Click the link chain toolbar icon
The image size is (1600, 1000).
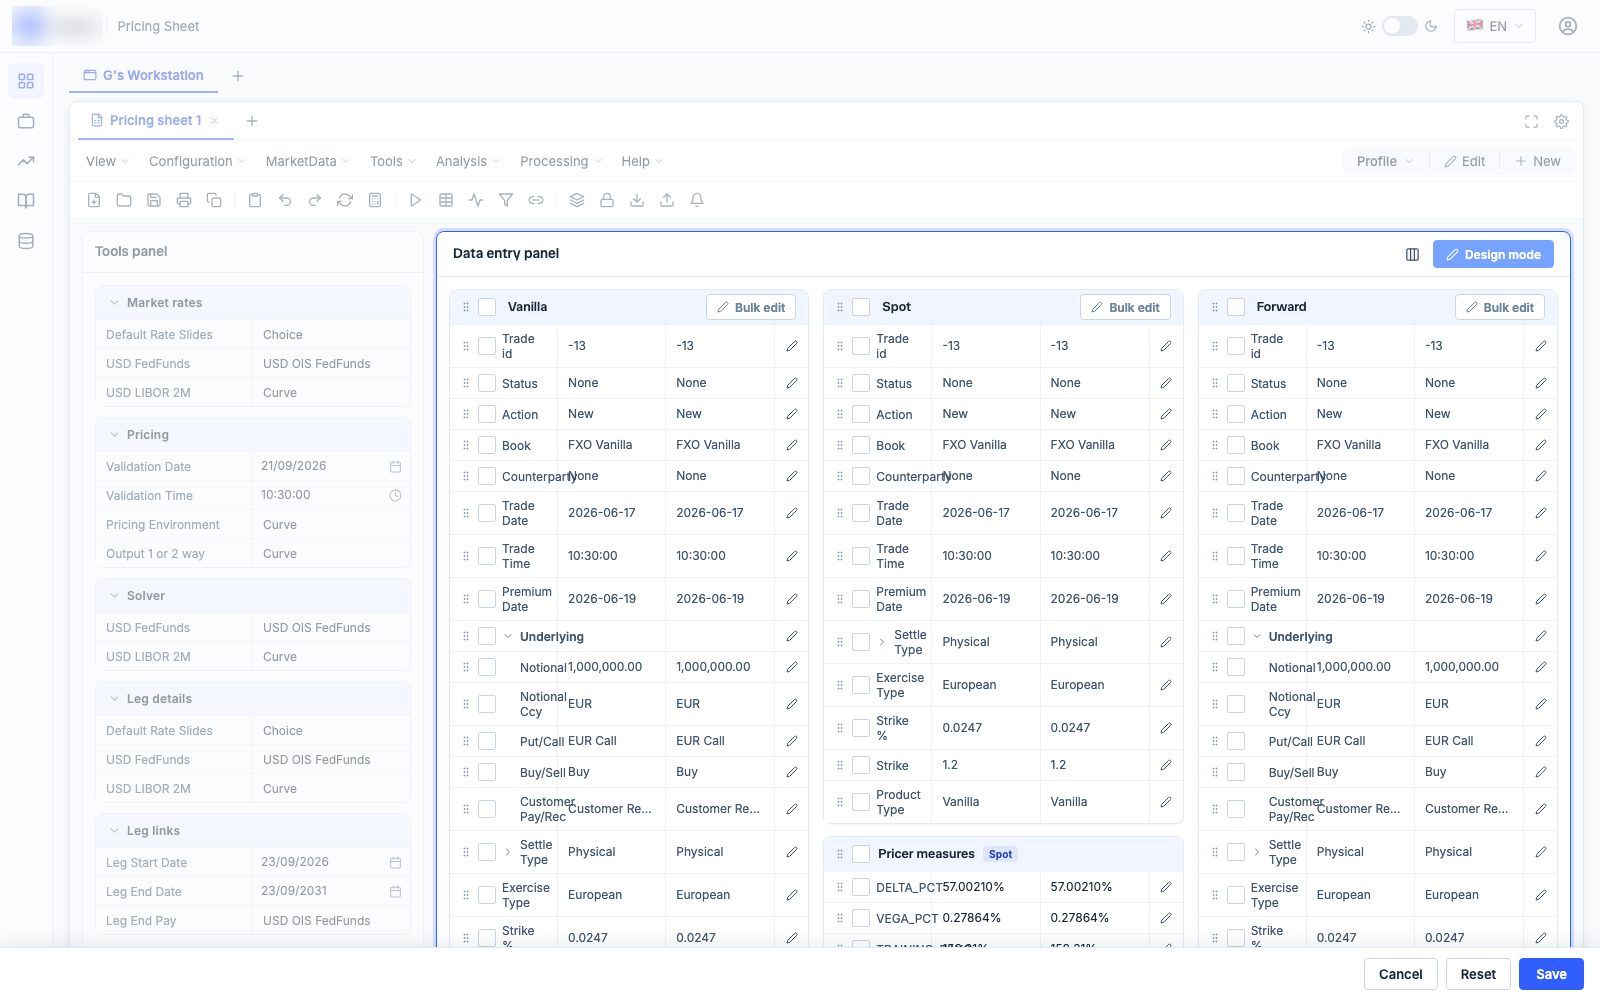pyautogui.click(x=536, y=200)
